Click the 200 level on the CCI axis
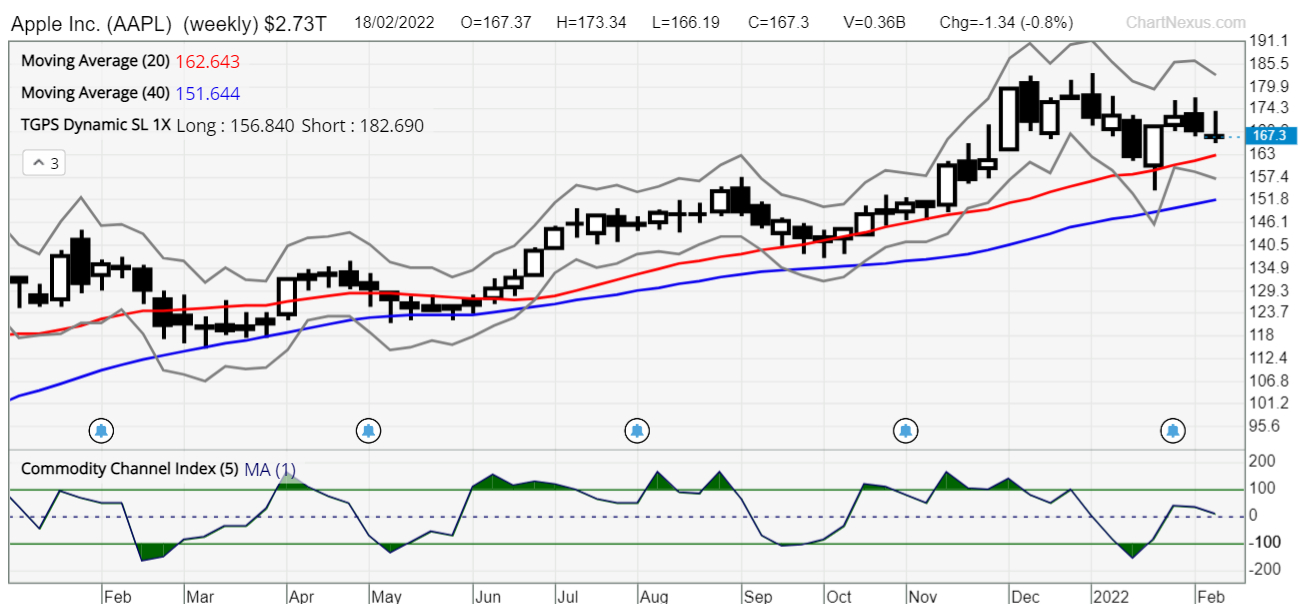This screenshot has height=610, width=1300. point(1263,461)
